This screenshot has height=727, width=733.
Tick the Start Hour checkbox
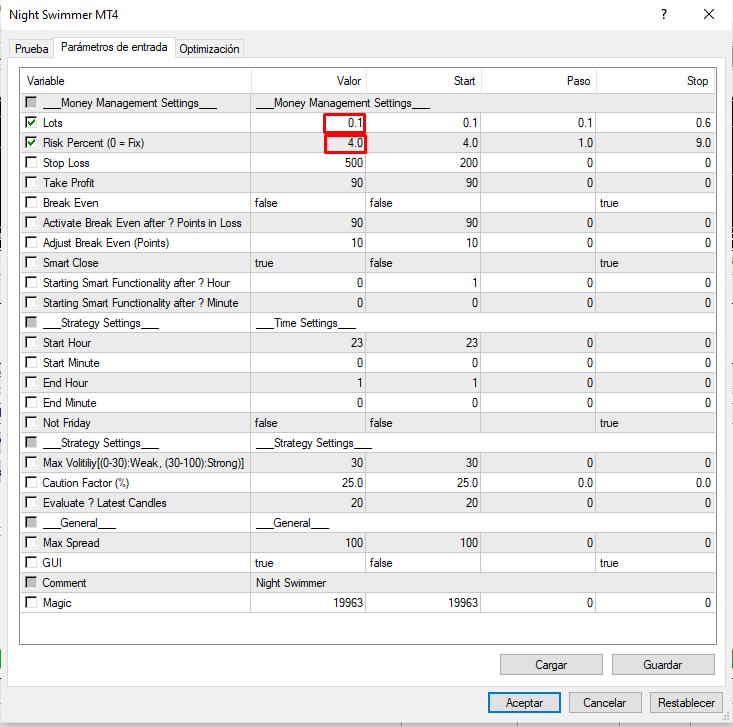coord(31,343)
